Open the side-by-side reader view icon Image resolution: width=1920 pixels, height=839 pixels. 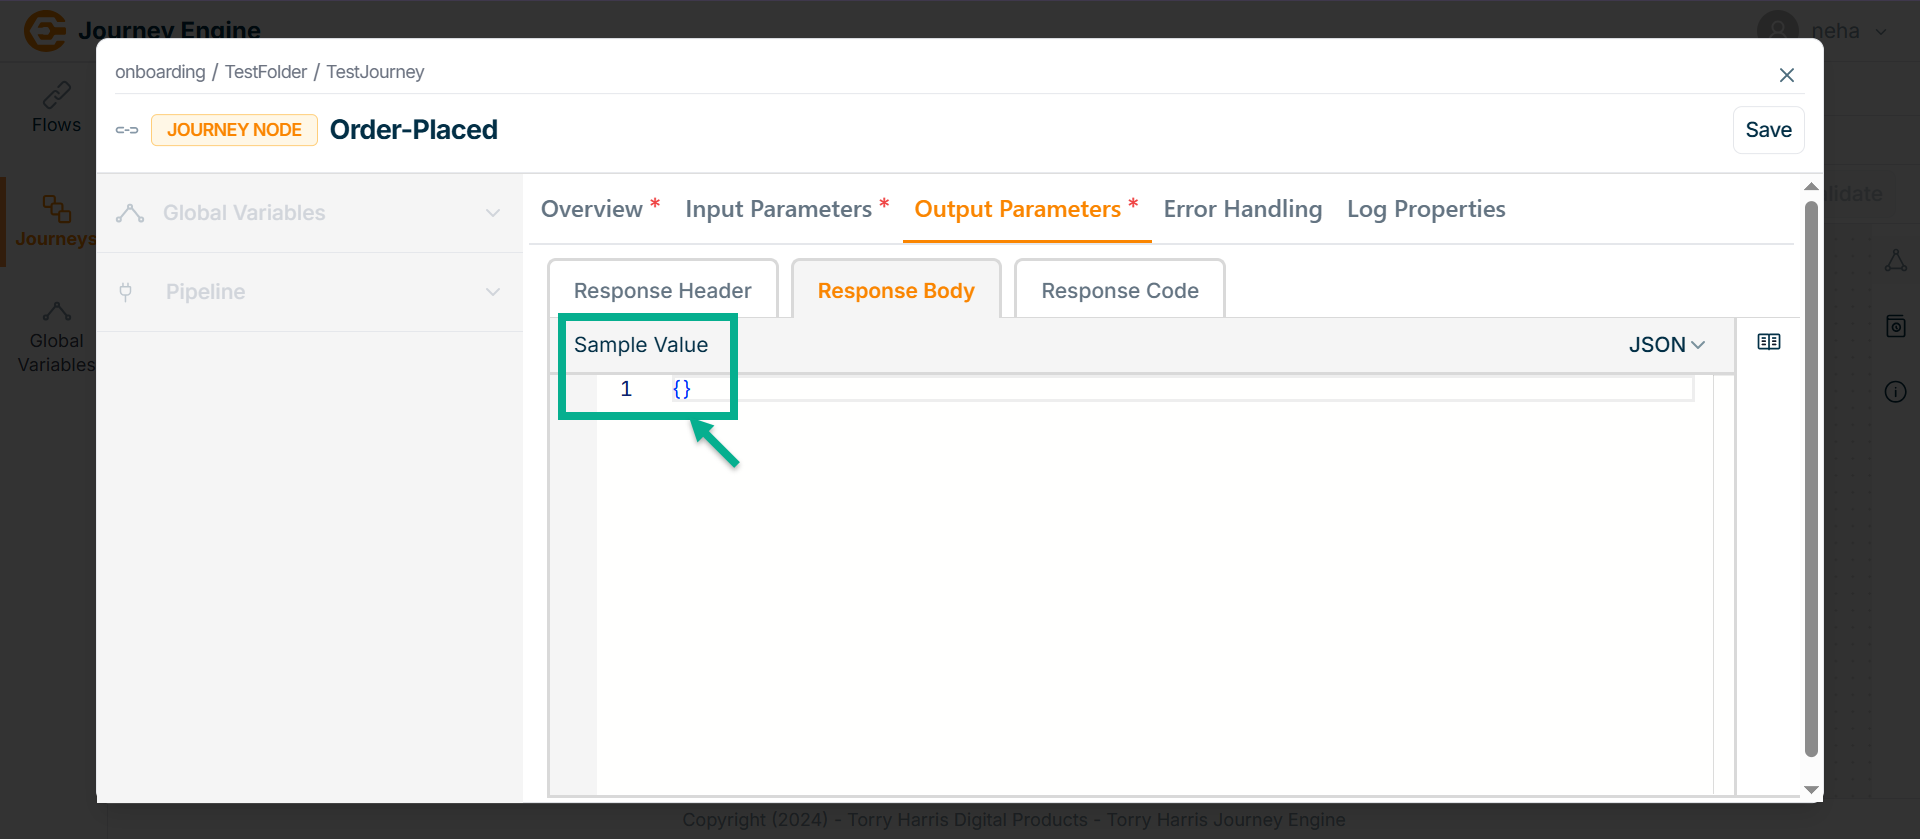(x=1768, y=342)
